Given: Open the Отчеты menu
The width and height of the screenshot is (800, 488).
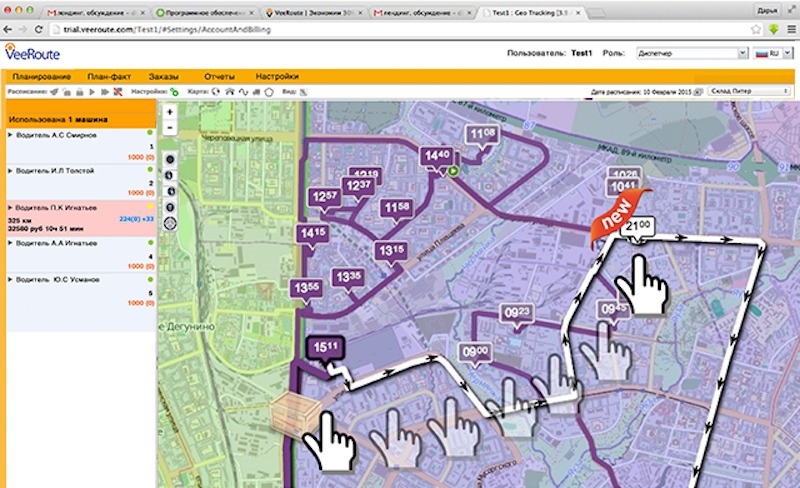Looking at the screenshot, I should click(218, 76).
